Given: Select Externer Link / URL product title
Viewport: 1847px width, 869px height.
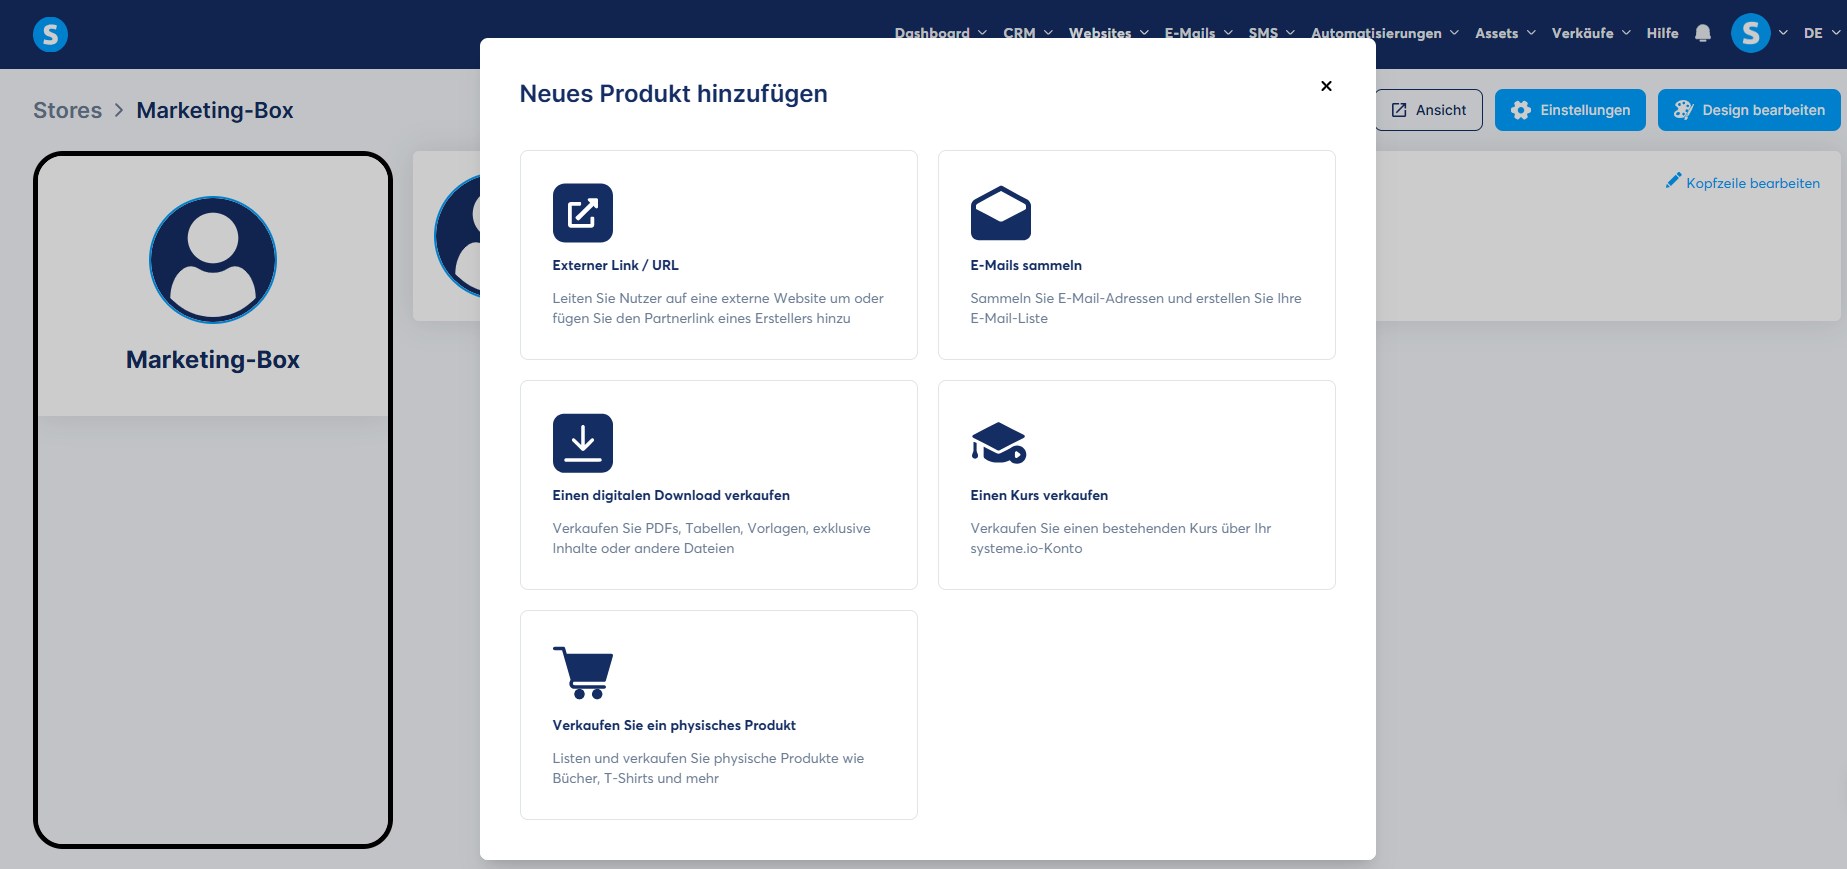Looking at the screenshot, I should click(615, 265).
